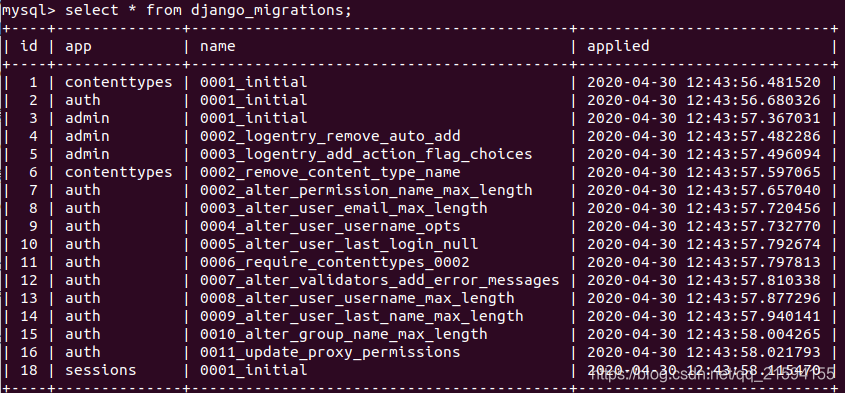Image resolution: width=845 pixels, height=393 pixels.
Task: Click the 0011_update_proxy_permissions migration name
Action: point(330,352)
